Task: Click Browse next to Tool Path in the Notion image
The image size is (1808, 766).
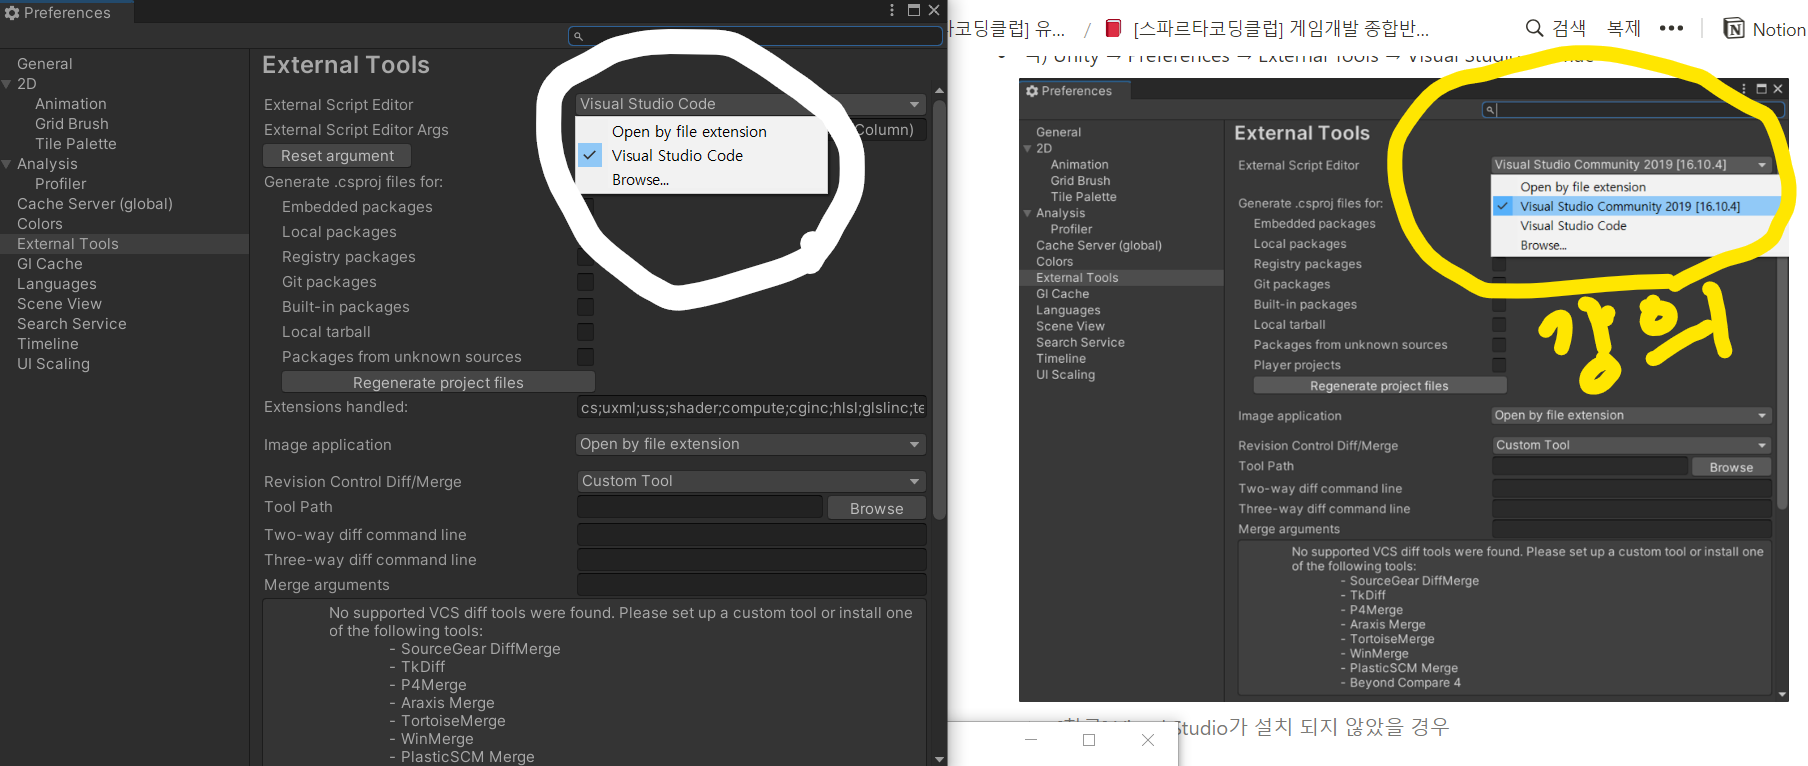Action: click(1731, 467)
